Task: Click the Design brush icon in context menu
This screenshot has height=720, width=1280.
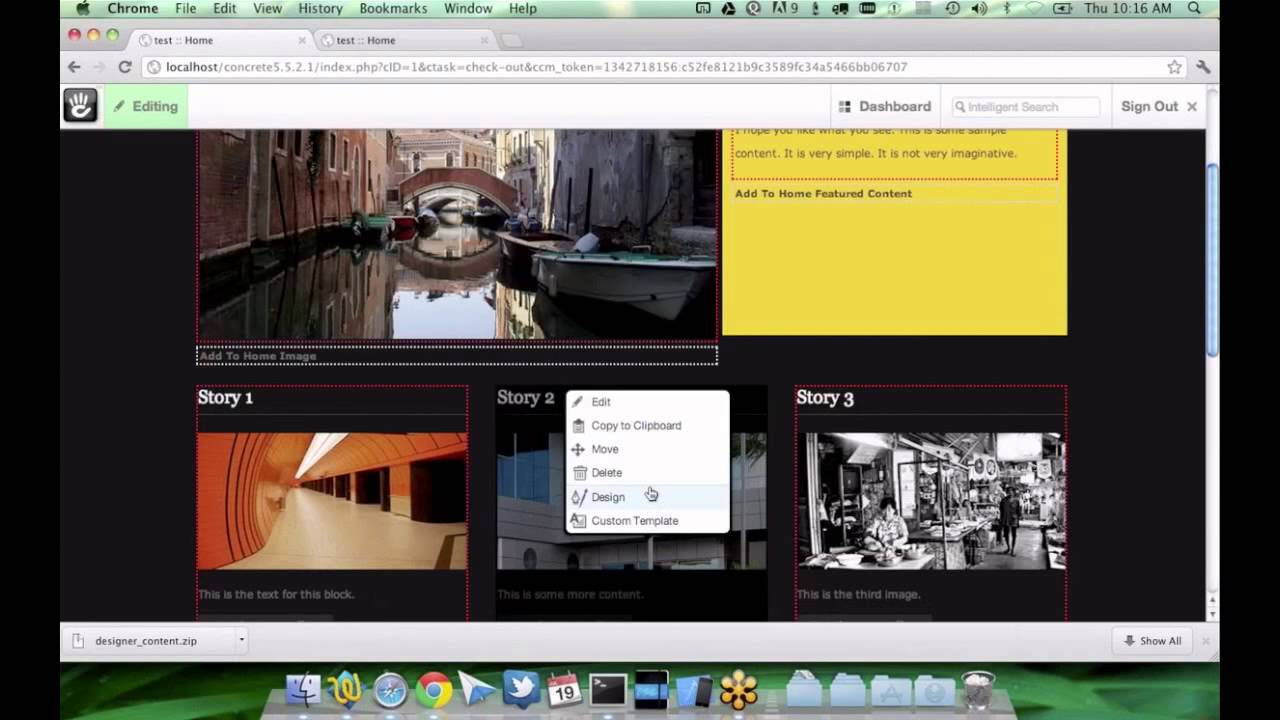Action: point(578,497)
